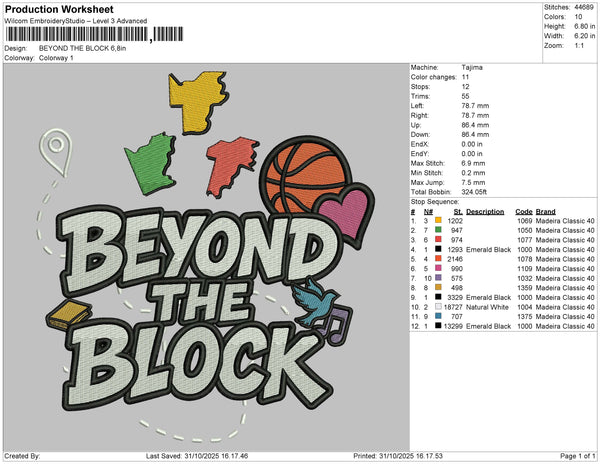Click the Max Stitch value 6.9 mm
This screenshot has width=600, height=464.
[x=473, y=163]
